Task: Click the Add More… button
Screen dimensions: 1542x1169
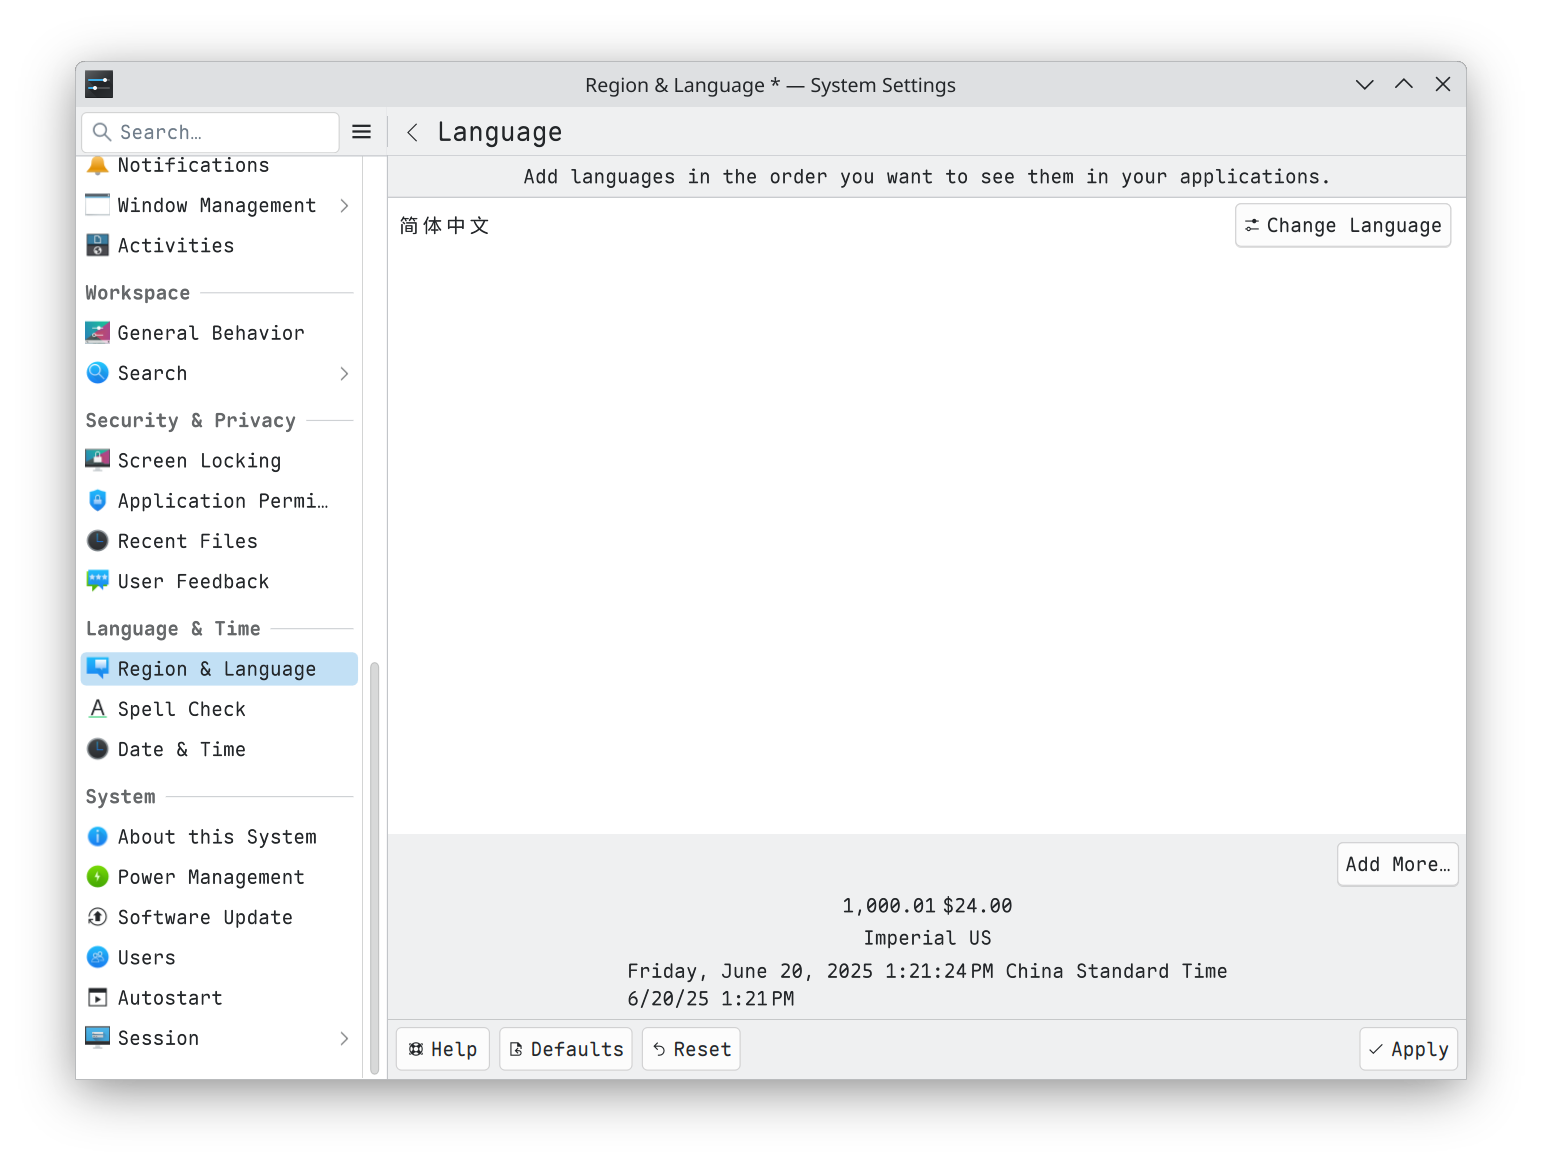Action: (1397, 864)
